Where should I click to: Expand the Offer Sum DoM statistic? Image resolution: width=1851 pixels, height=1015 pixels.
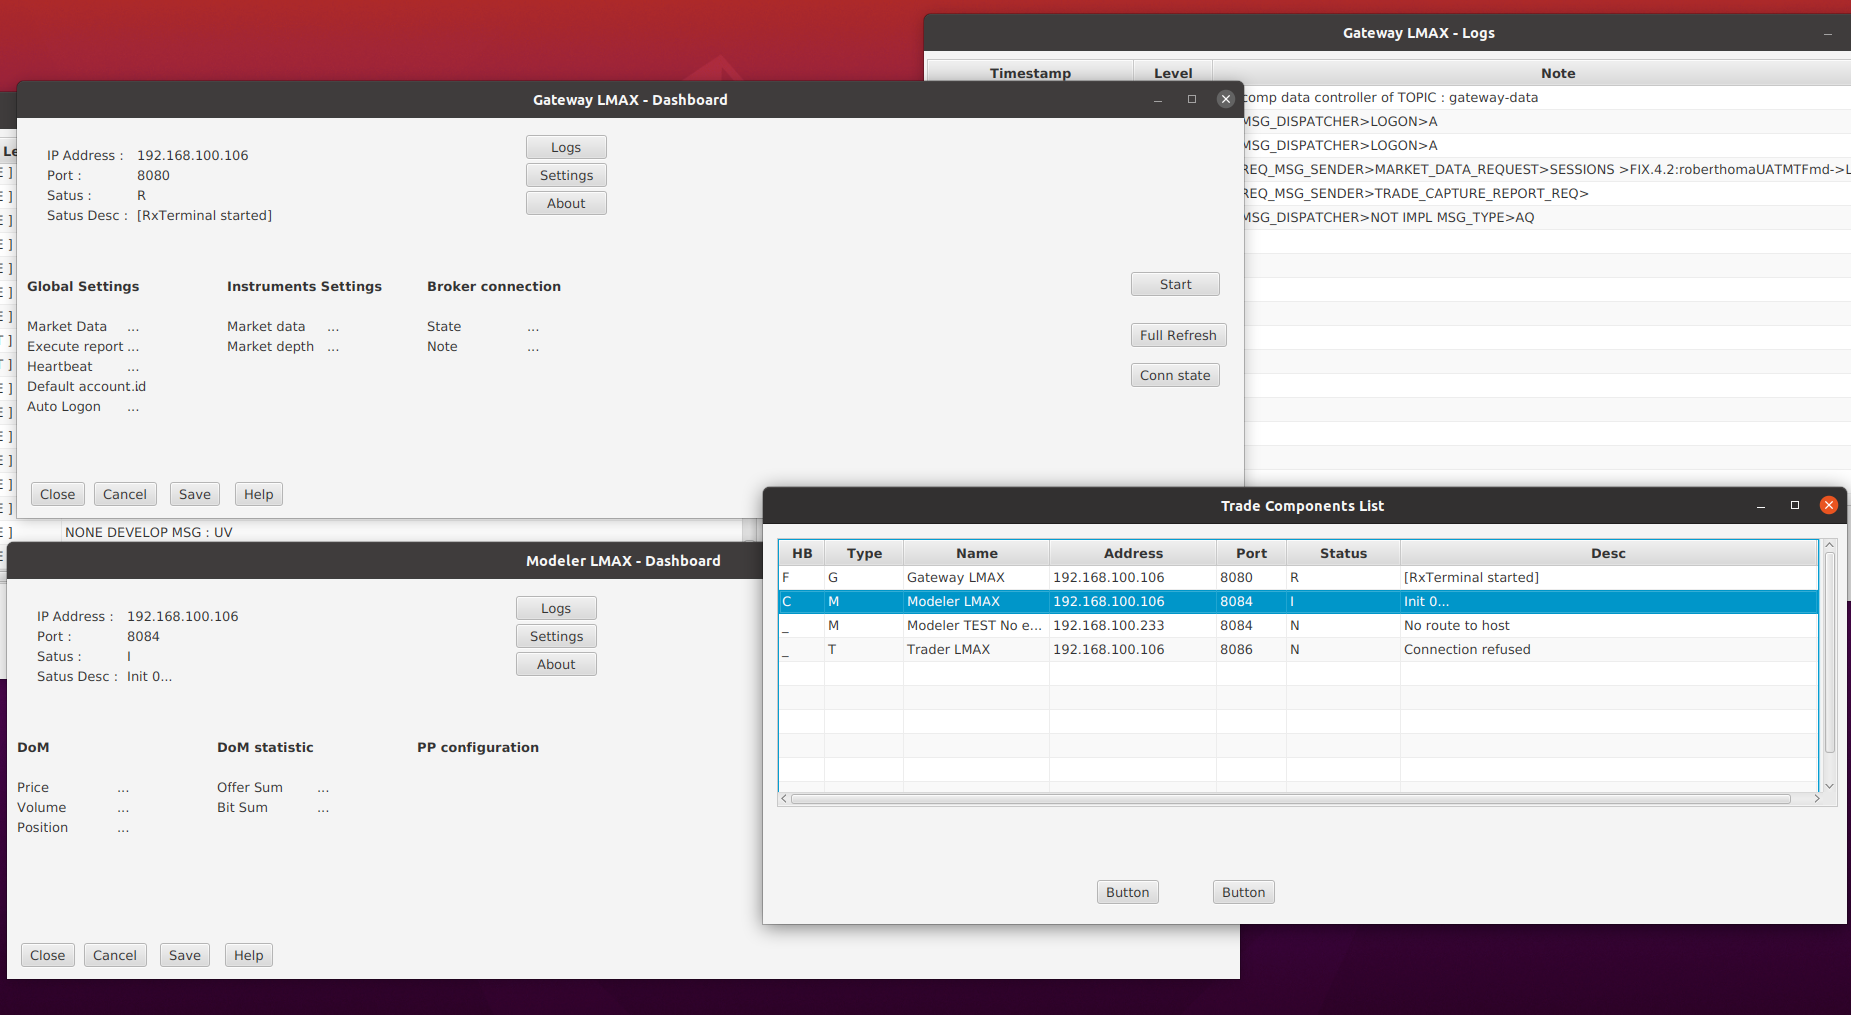[x=322, y=787]
